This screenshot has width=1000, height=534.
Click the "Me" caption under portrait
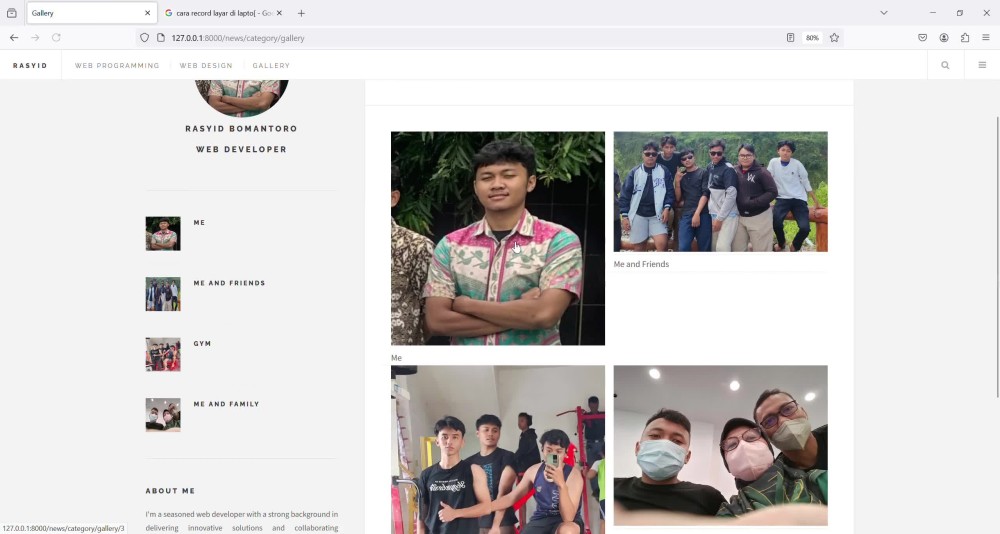point(396,358)
